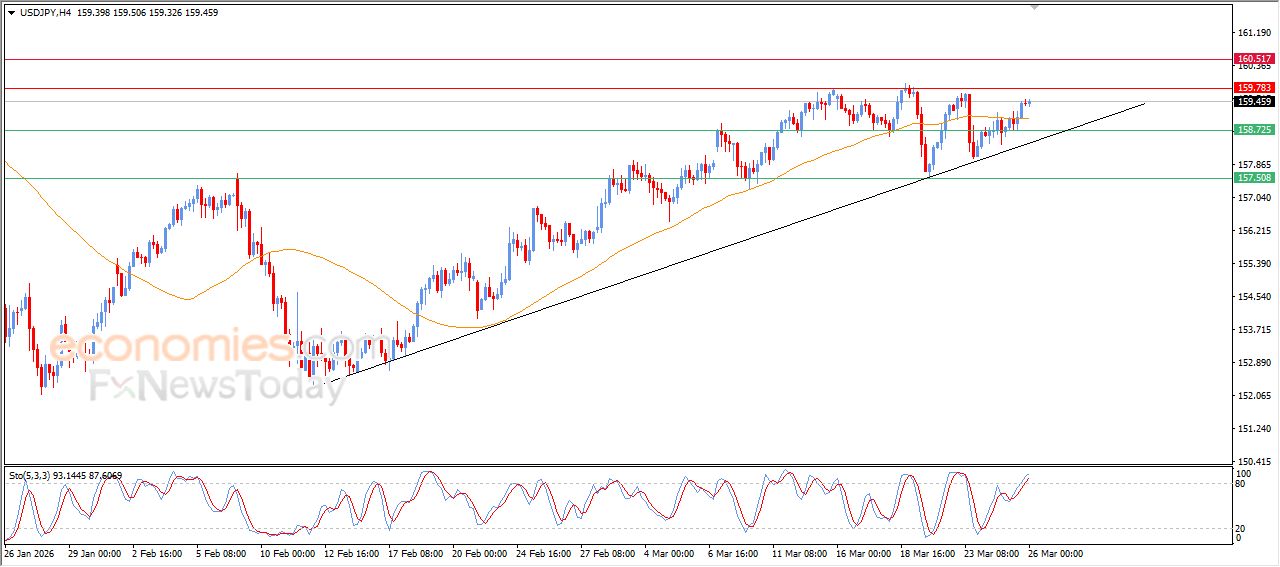
Task: Click the stochastic 80 level label
Action: [x=1242, y=485]
